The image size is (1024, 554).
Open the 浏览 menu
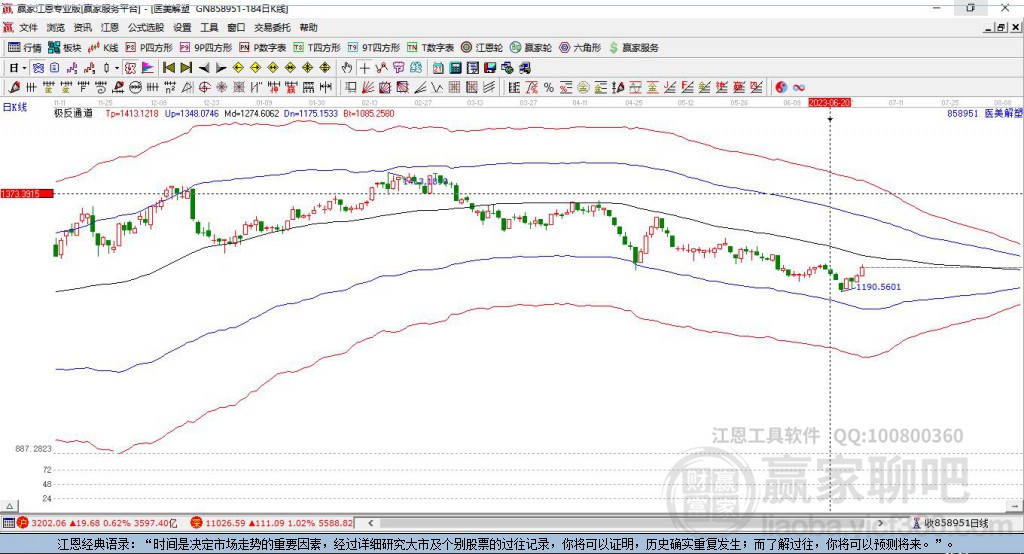click(56, 27)
